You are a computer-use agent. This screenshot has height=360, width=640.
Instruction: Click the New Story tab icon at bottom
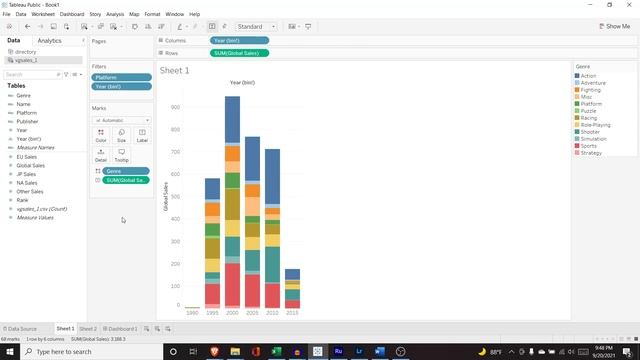click(168, 329)
